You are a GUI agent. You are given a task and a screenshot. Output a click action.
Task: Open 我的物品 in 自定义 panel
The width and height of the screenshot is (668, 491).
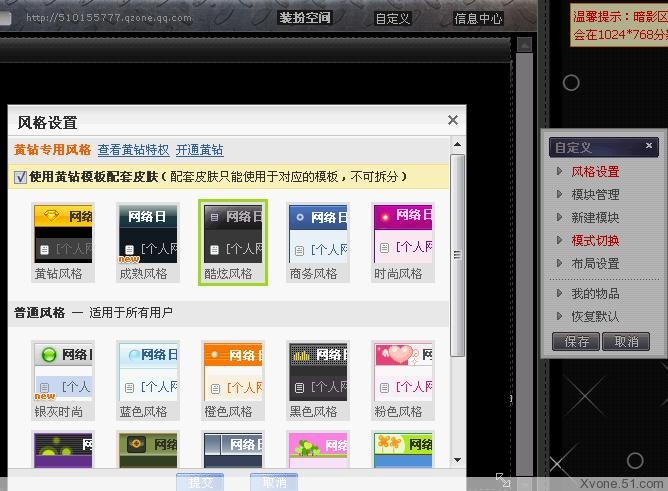pyautogui.click(x=595, y=293)
